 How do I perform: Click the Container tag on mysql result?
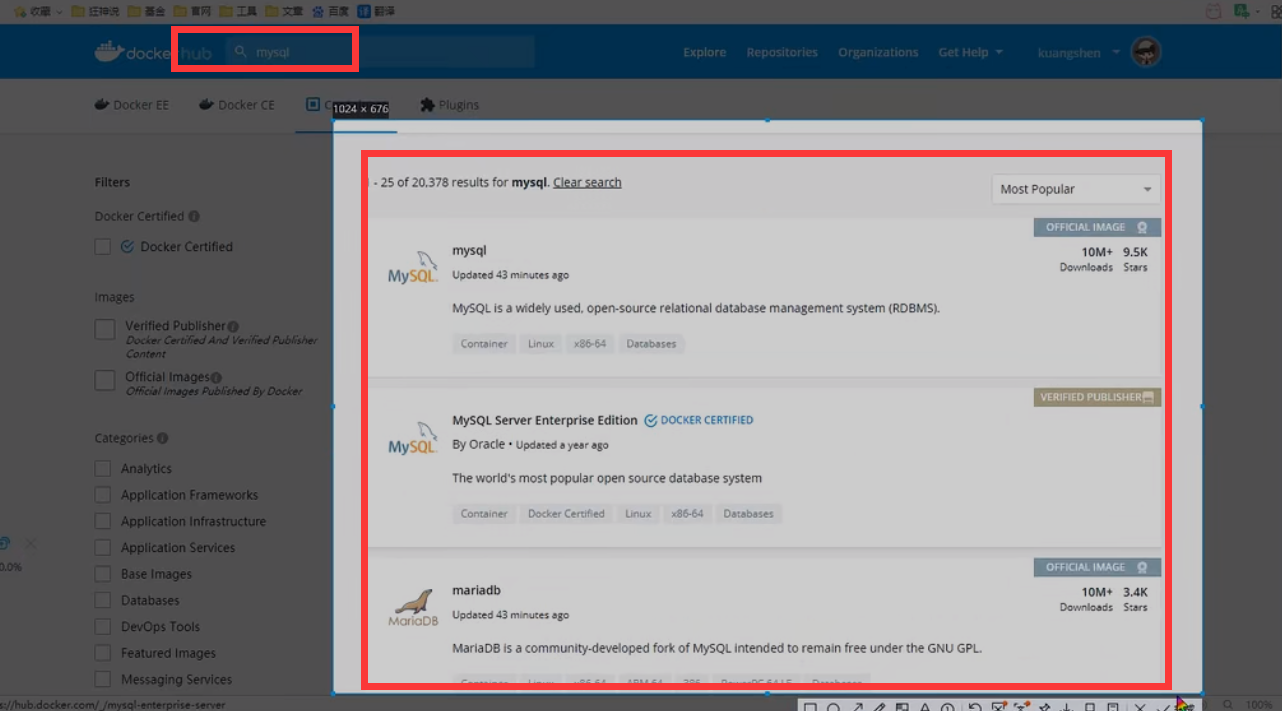[x=484, y=344]
